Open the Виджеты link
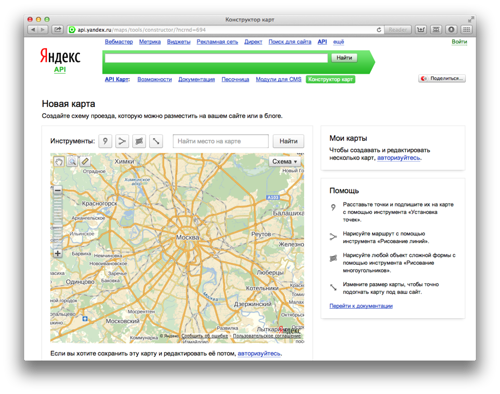 point(179,42)
